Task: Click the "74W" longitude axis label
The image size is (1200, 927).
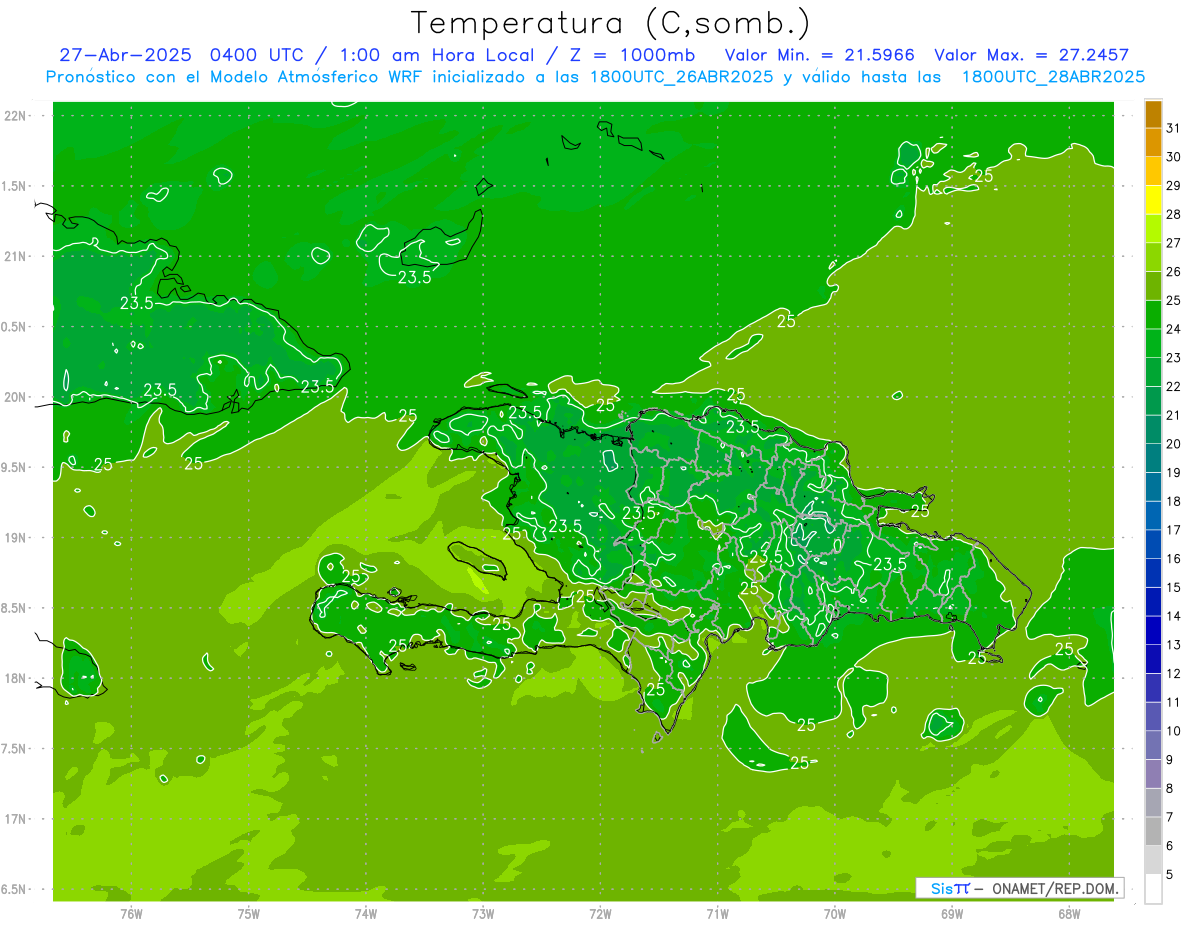Action: tap(366, 914)
